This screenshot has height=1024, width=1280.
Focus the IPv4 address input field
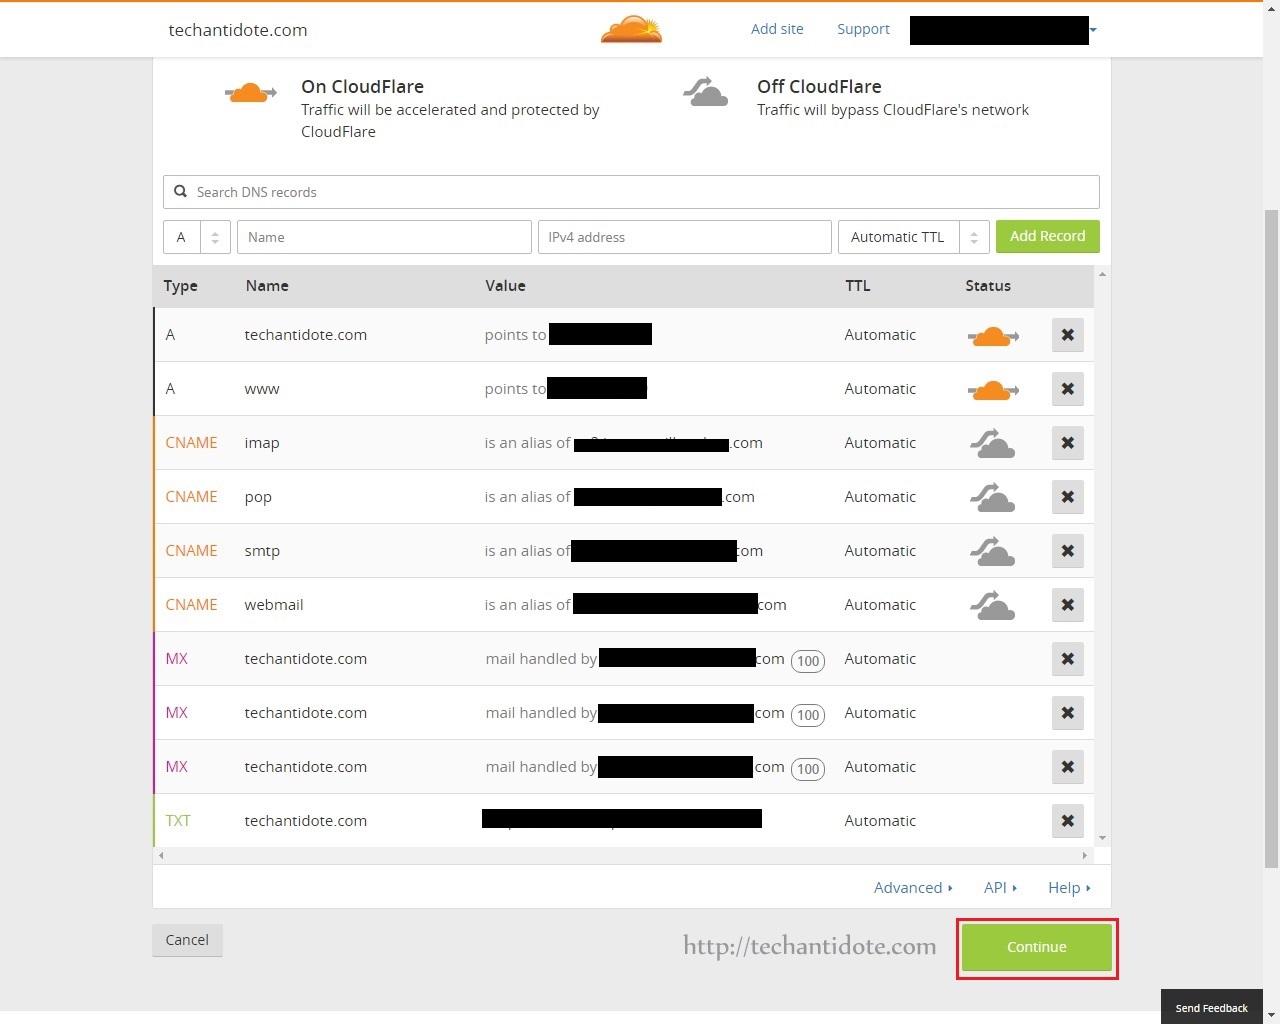pos(685,237)
